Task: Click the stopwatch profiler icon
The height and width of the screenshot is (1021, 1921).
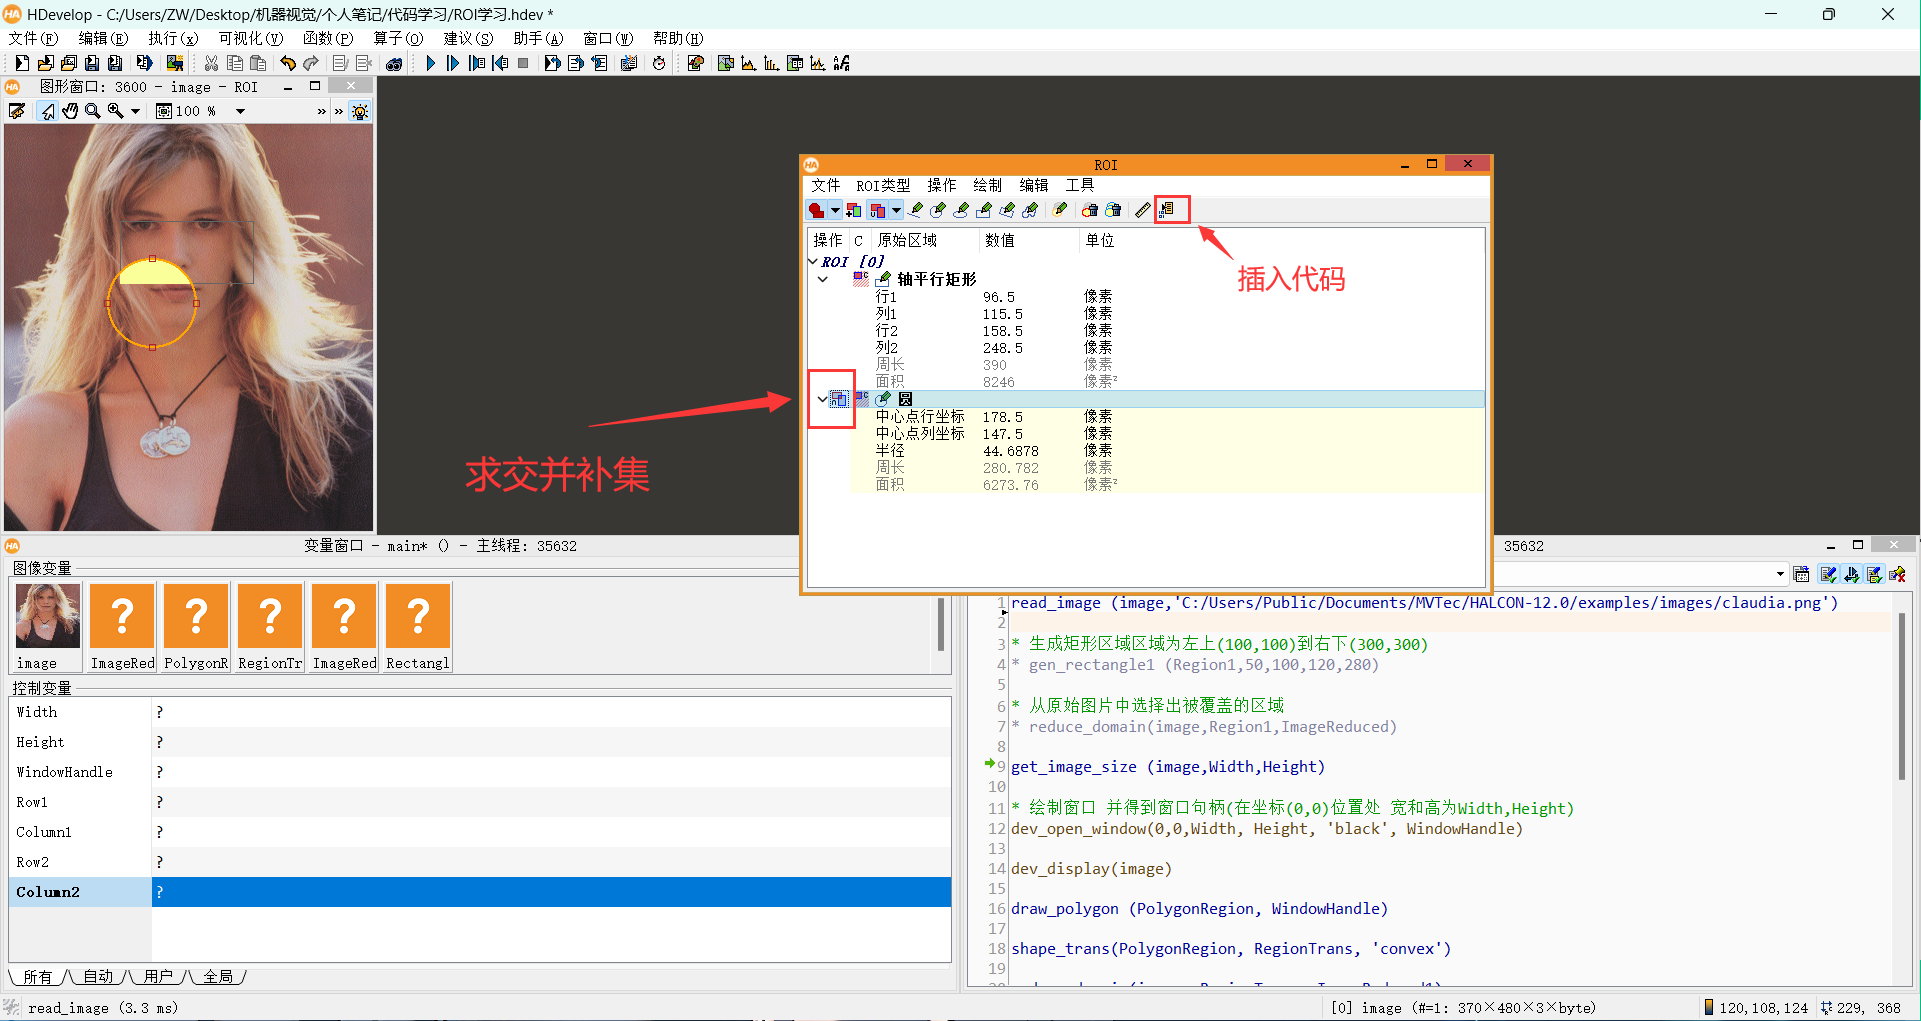Action: point(659,63)
